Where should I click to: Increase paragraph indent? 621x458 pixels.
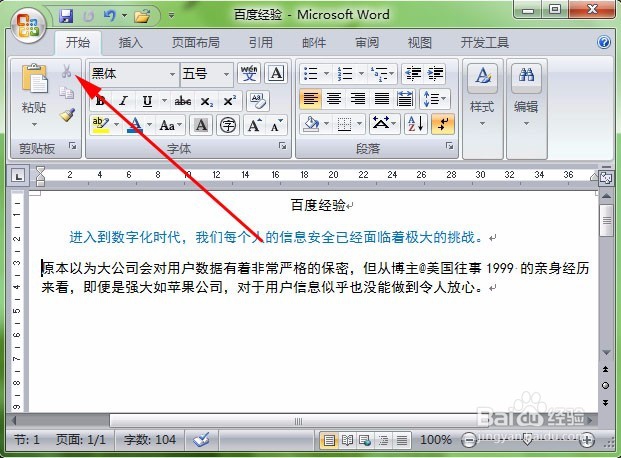(x=435, y=73)
